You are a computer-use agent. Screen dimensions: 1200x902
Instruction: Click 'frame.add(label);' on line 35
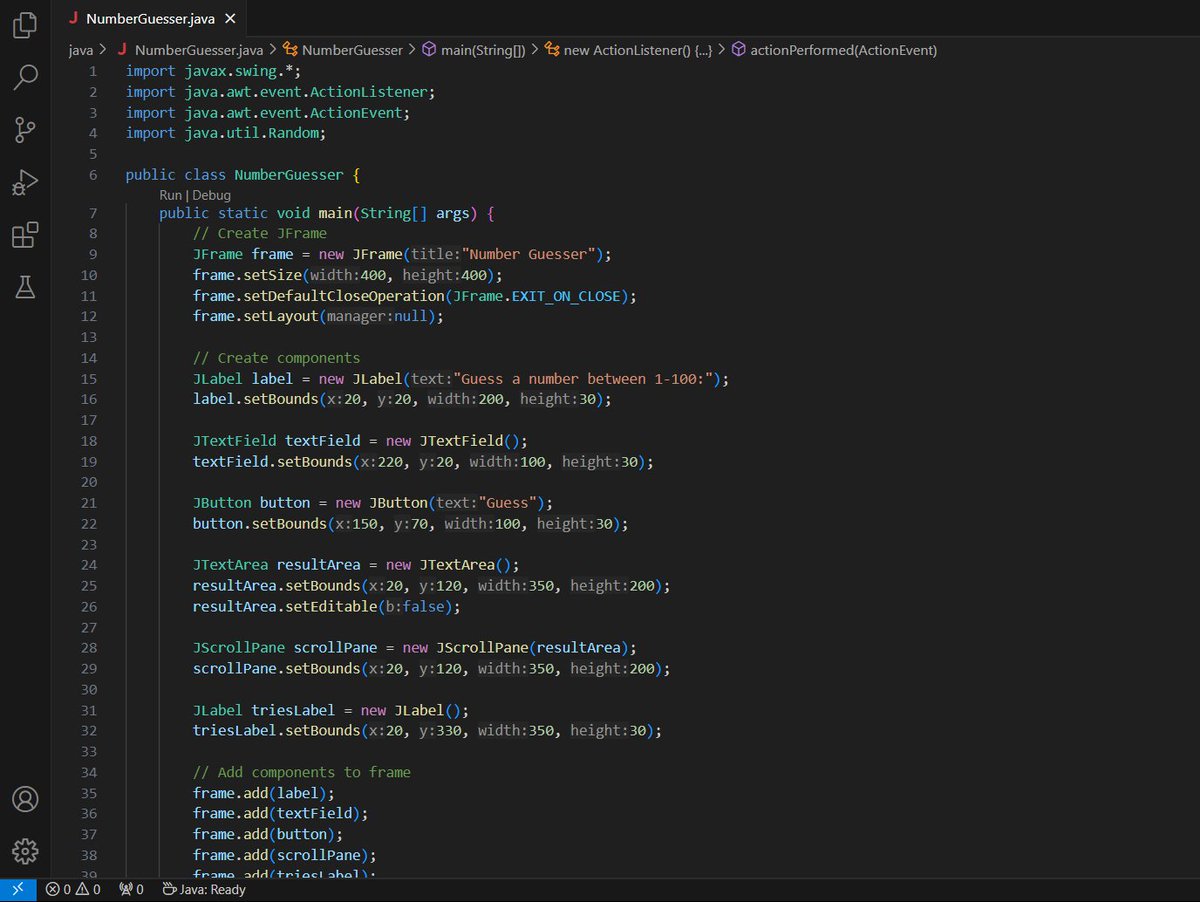click(264, 793)
